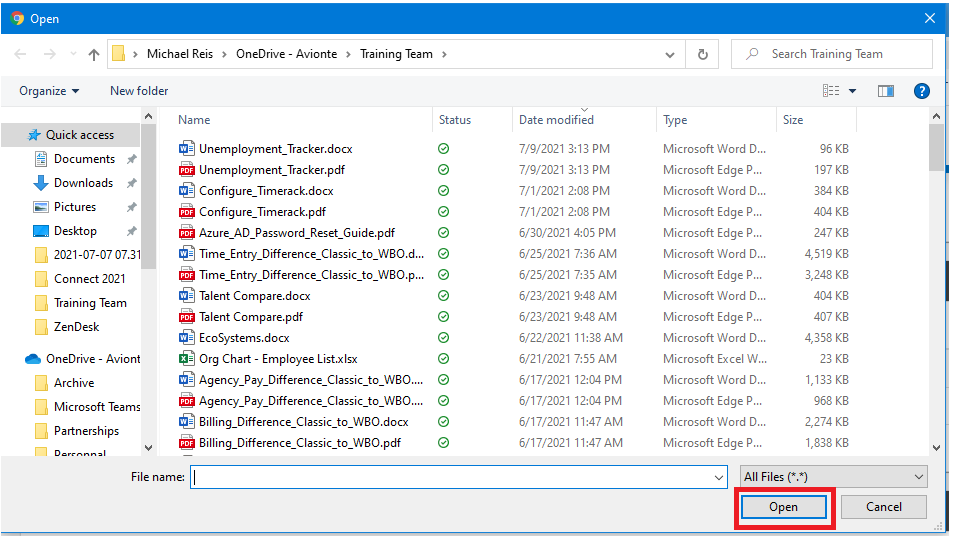Click the Search Training Team box
Screen dimensions: 956x540
click(x=832, y=54)
